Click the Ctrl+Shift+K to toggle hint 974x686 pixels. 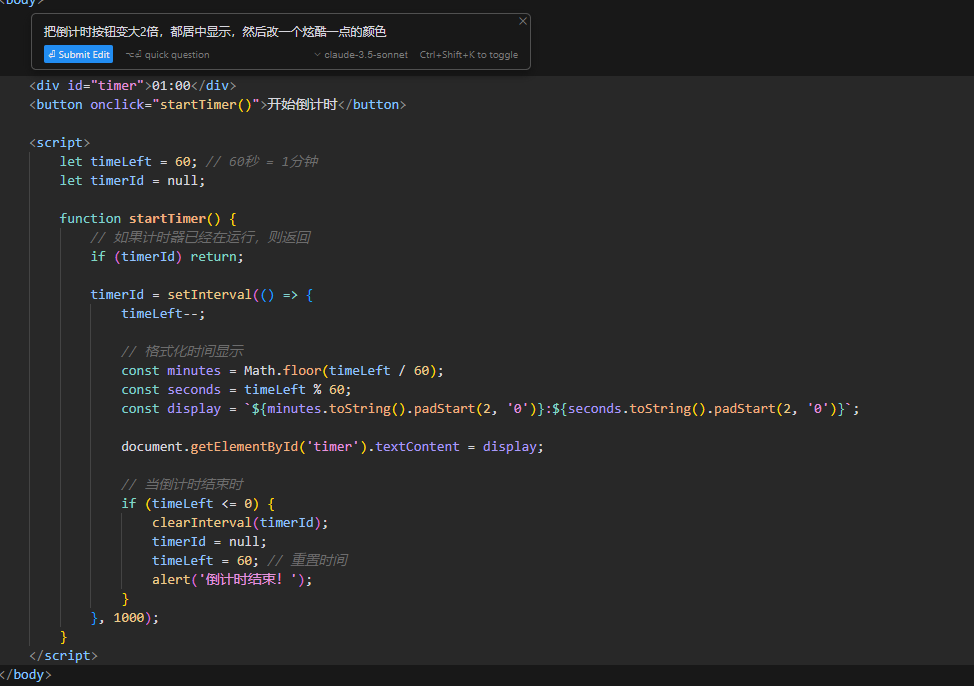point(468,55)
